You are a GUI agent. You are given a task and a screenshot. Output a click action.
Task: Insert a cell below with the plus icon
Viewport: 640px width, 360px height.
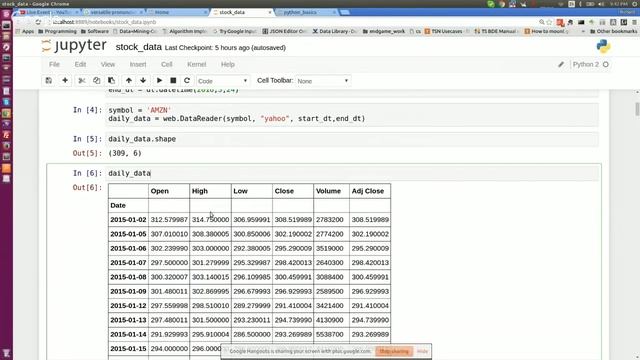[x=65, y=80]
